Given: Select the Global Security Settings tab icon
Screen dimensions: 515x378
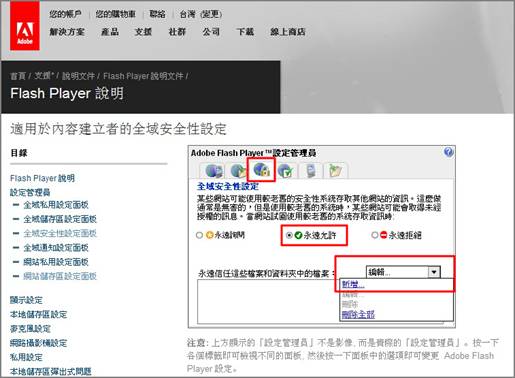Looking at the screenshot, I should point(261,170).
